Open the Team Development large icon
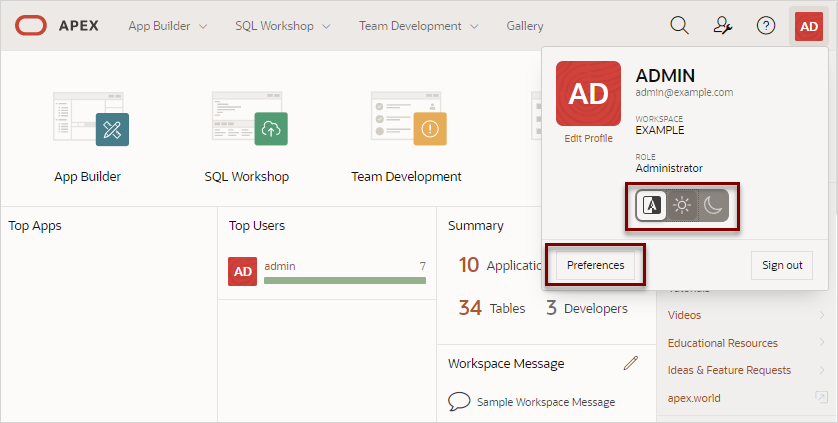The image size is (838, 423). 409,119
